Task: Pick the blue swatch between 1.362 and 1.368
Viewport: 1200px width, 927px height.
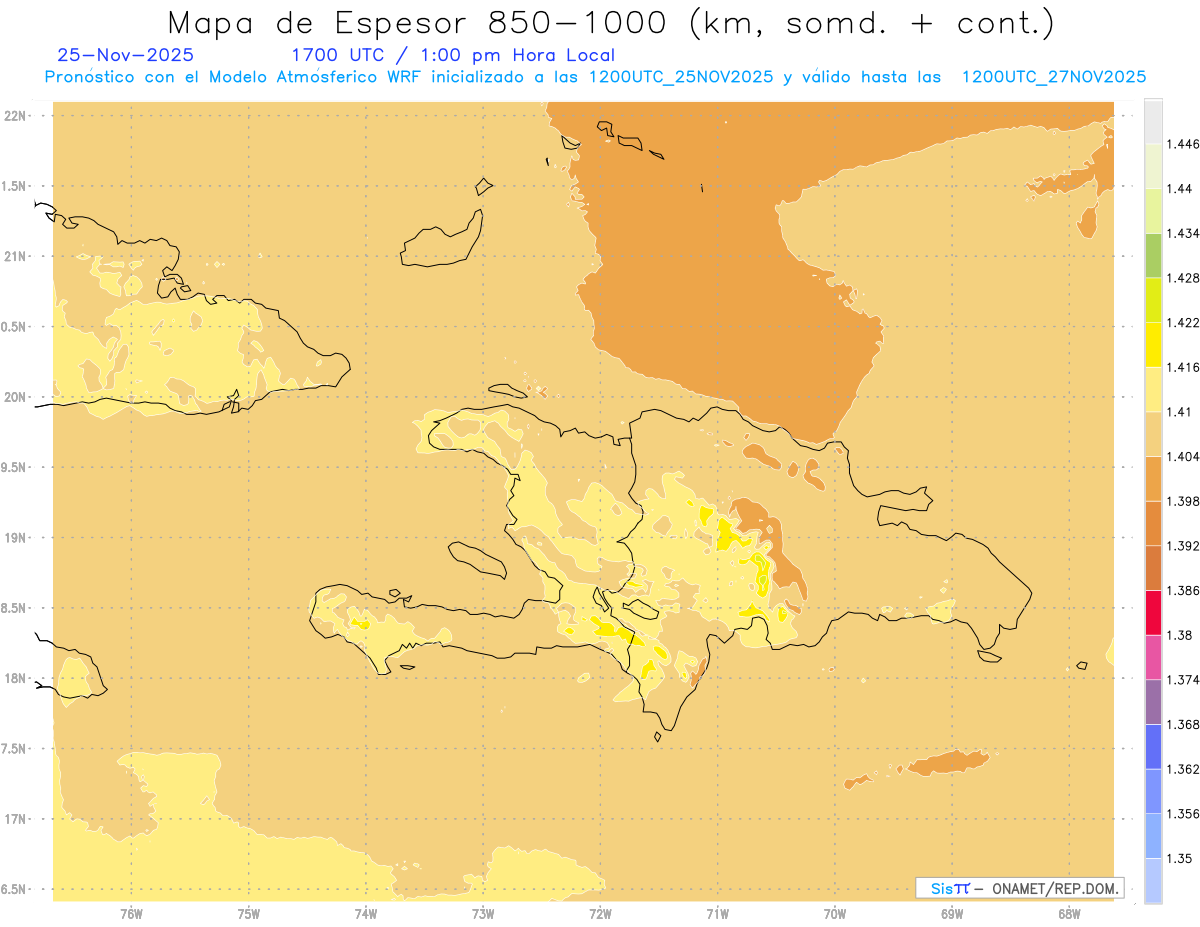Action: coord(1153,747)
